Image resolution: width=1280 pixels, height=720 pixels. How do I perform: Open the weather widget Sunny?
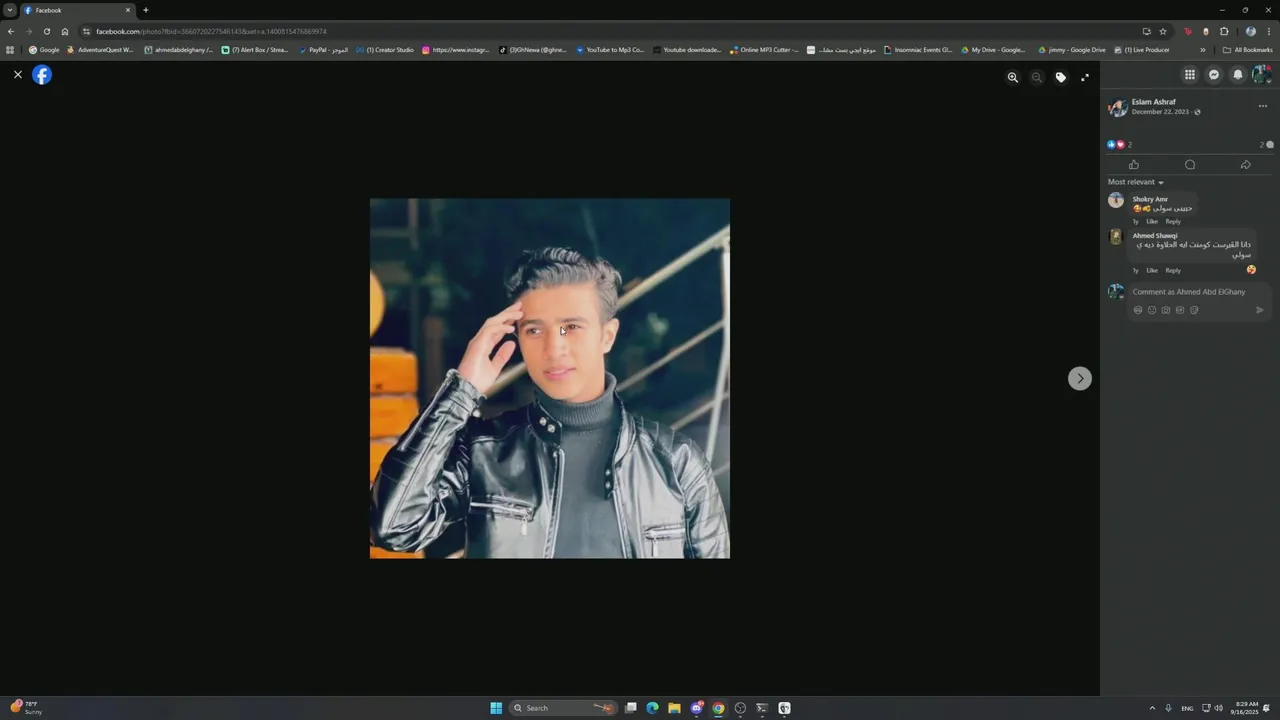[27, 708]
